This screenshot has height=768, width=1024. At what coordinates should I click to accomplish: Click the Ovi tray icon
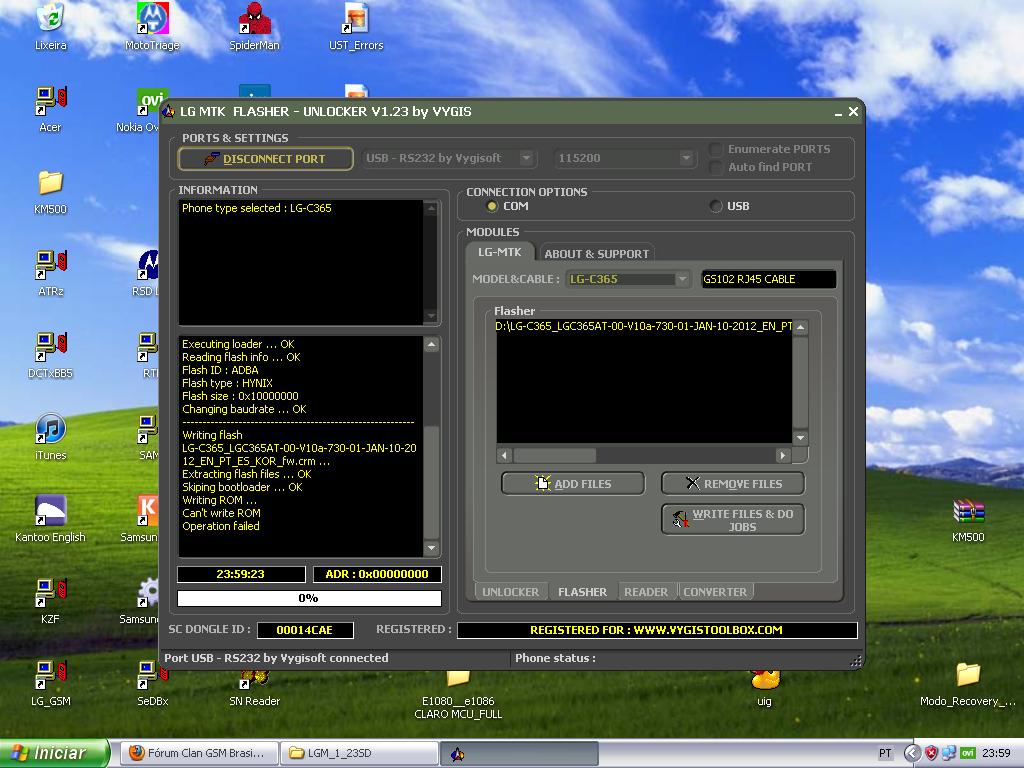[968, 753]
